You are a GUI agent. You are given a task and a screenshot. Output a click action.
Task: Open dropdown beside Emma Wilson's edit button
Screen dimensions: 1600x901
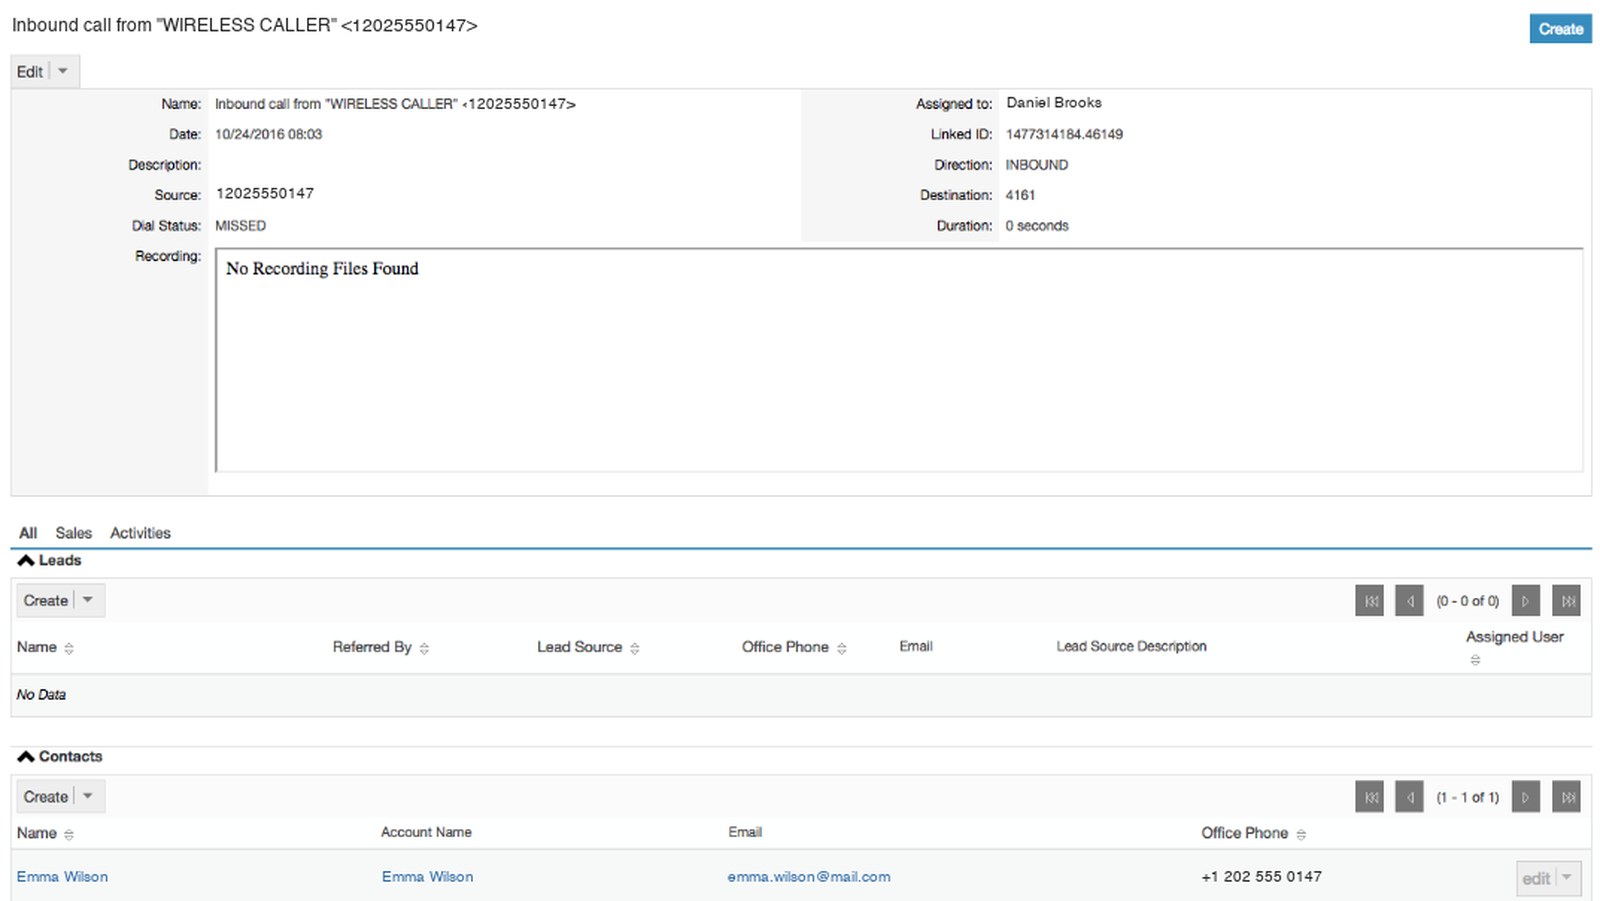coord(1567,878)
